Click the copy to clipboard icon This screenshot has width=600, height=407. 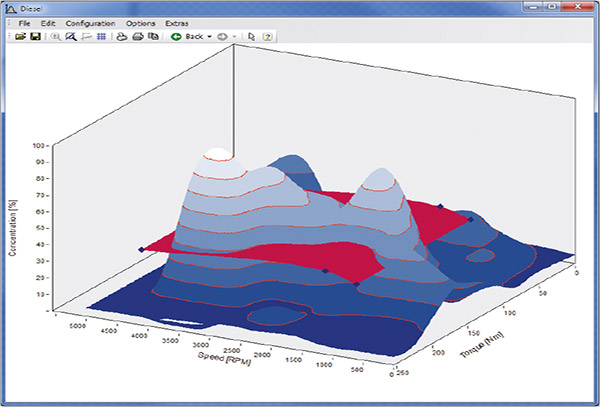click(x=153, y=36)
